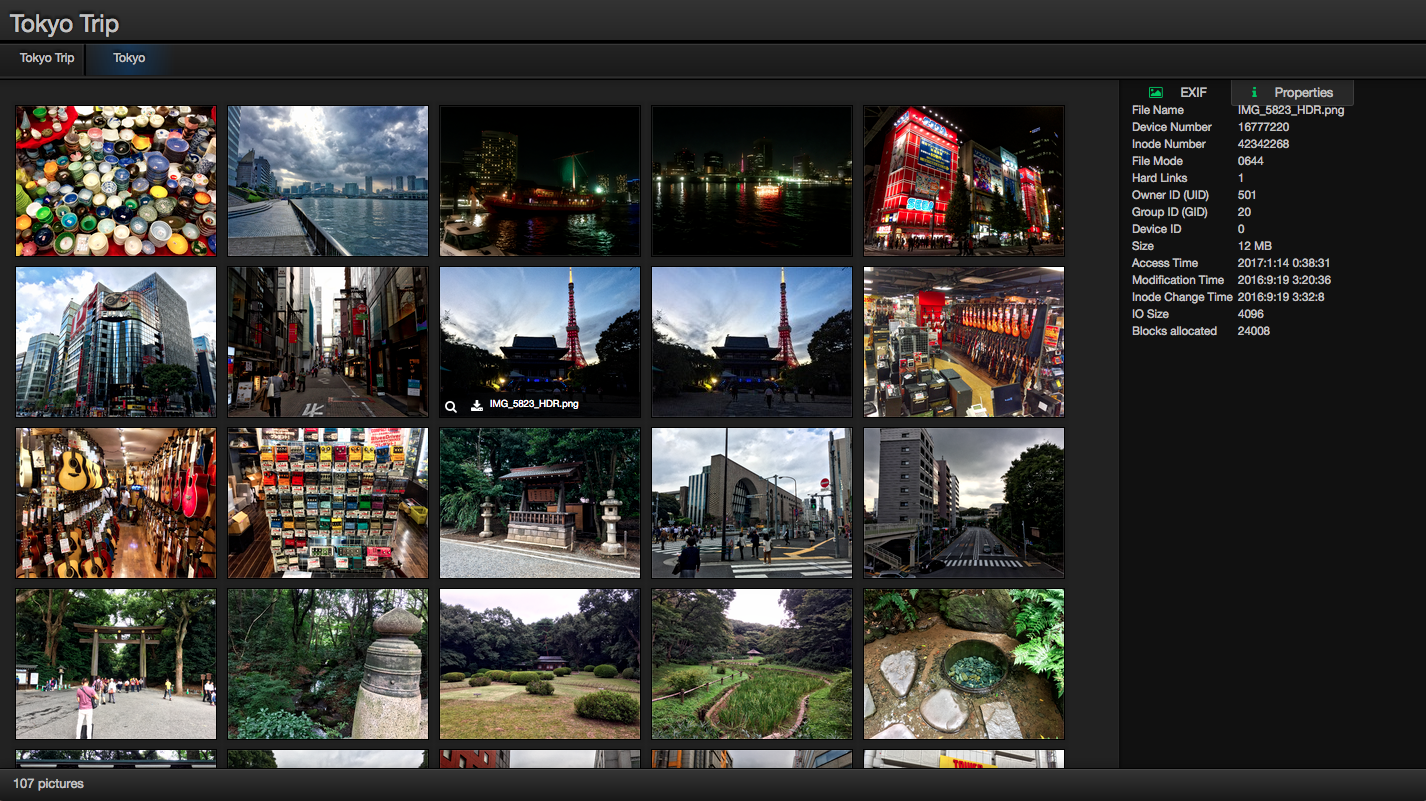Click the Inode Change Time value
Viewport: 1426px width, 801px height.
[x=1281, y=297]
